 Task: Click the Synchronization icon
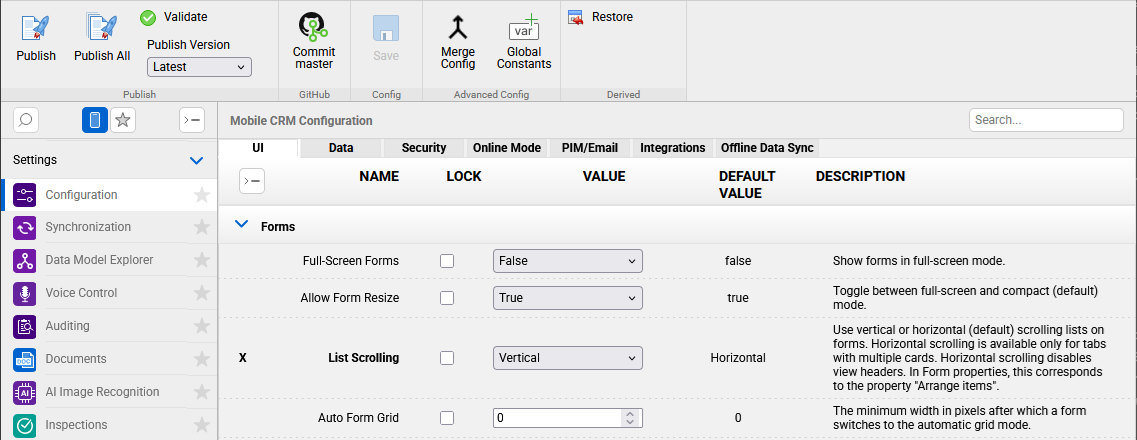pos(25,227)
